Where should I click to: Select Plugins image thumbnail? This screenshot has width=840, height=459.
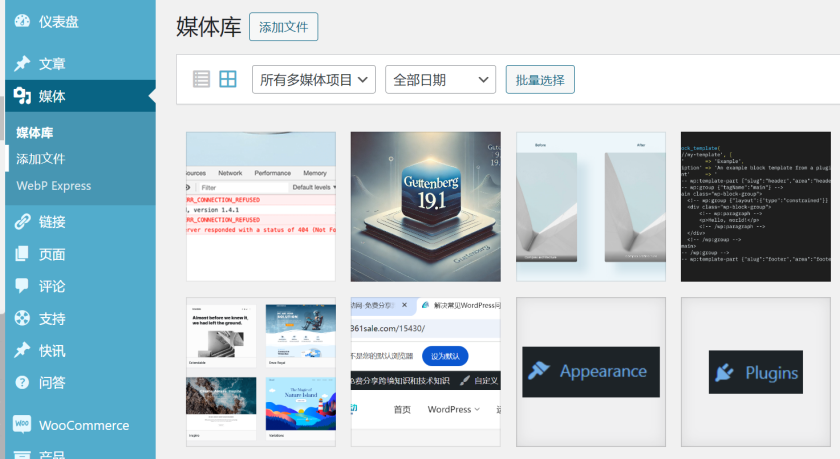click(756, 372)
